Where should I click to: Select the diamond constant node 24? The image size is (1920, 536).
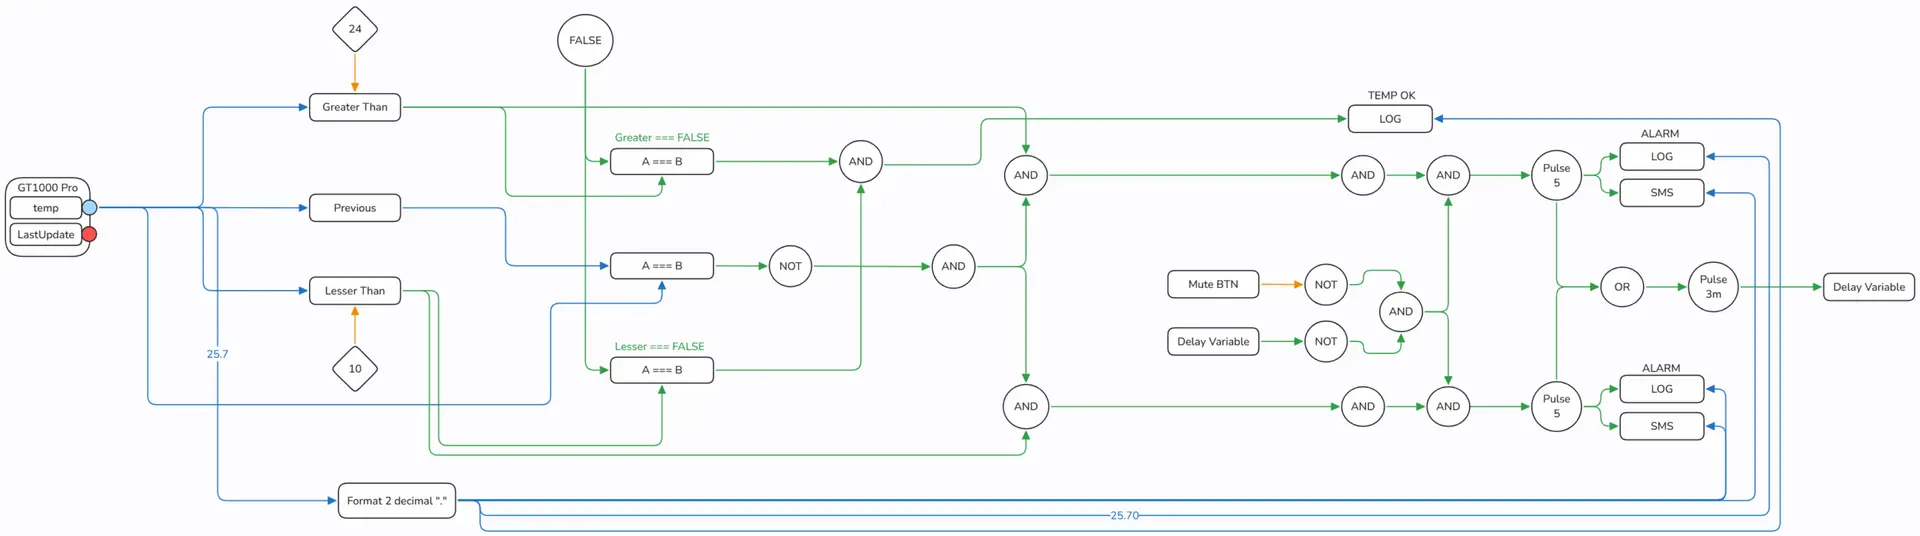[355, 29]
